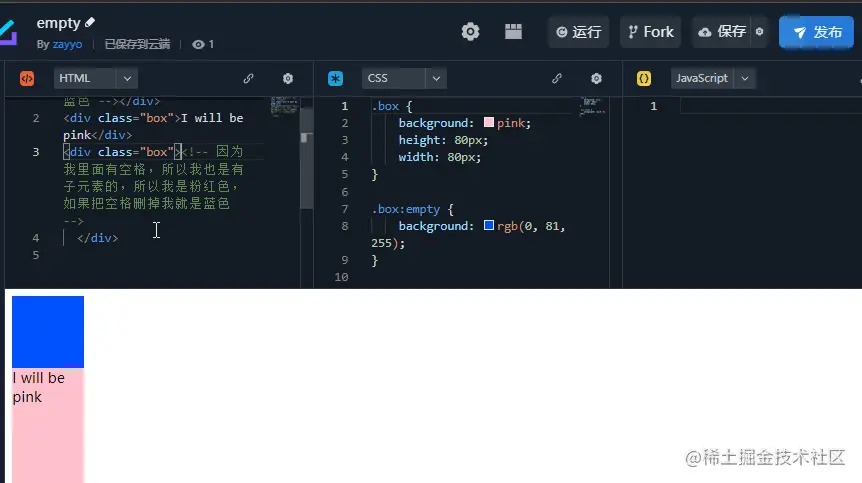Click the link icon in CSS panel

click(557, 79)
